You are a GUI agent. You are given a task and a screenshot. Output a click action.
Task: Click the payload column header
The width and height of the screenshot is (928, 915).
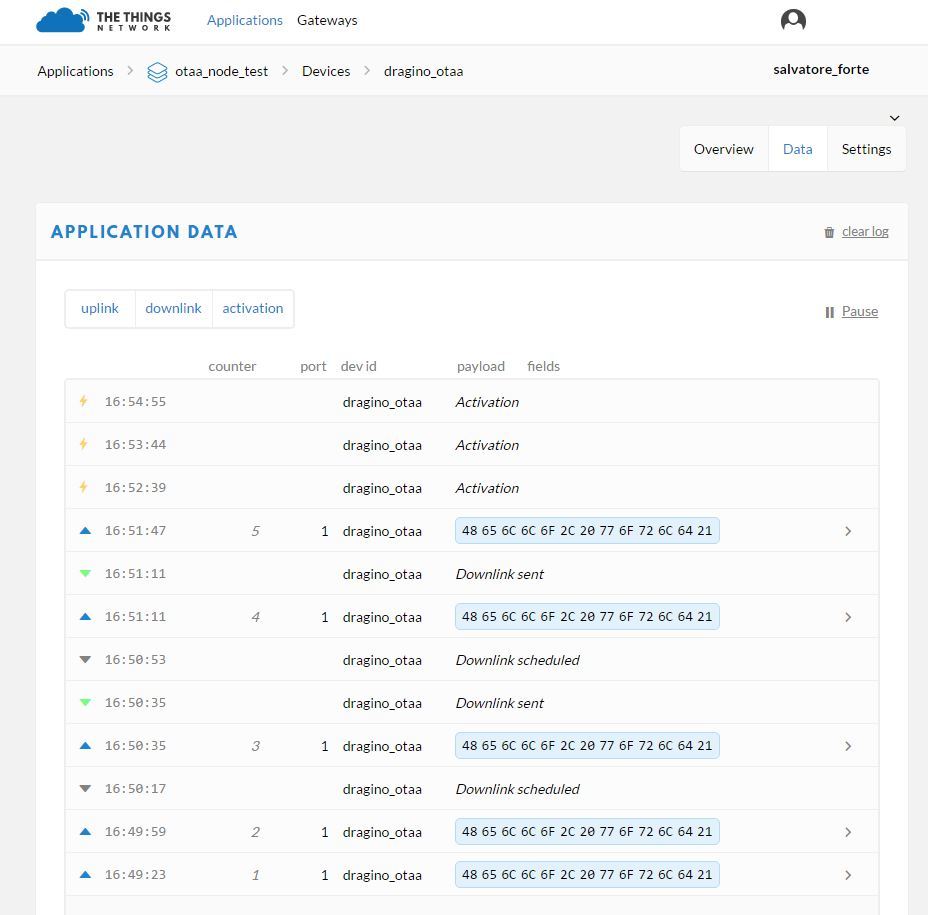point(481,367)
